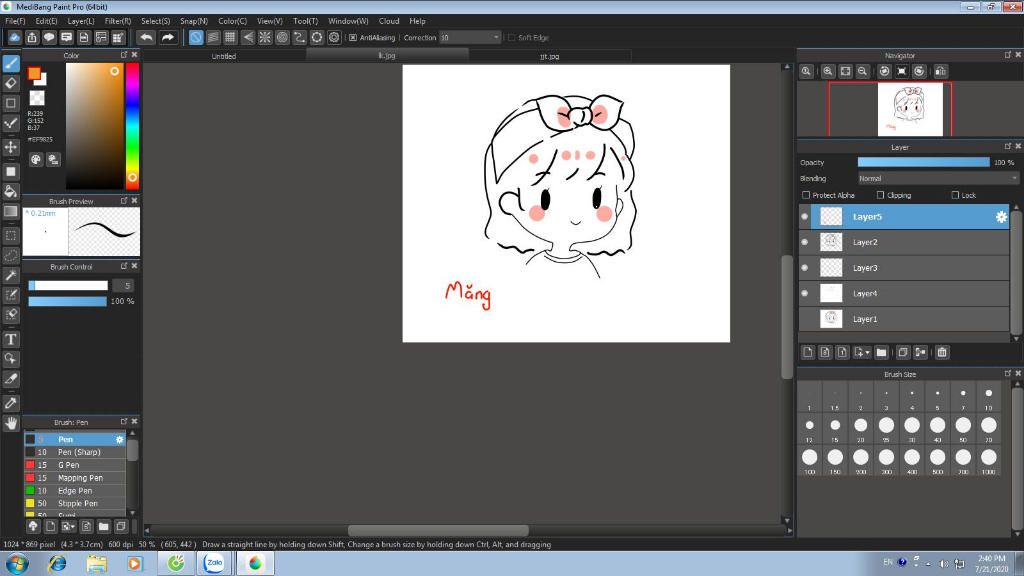This screenshot has height=576, width=1024.
Task: Add a new layer folder
Action: tap(882, 353)
